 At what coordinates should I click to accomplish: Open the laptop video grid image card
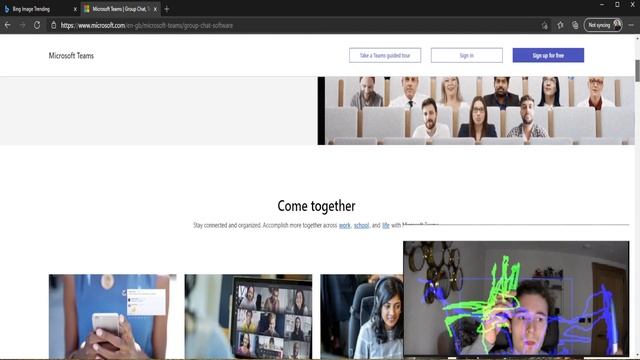(248, 317)
